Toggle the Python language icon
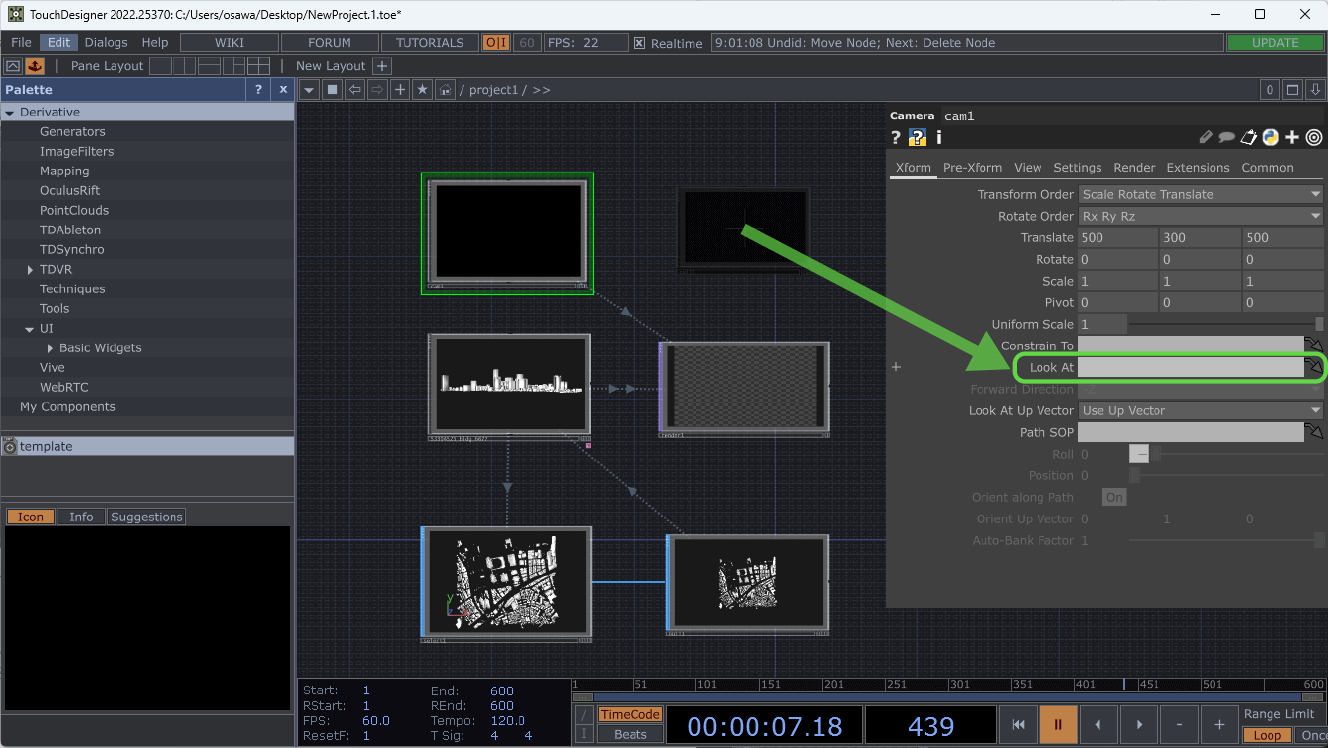The image size is (1328, 748). [x=1271, y=138]
